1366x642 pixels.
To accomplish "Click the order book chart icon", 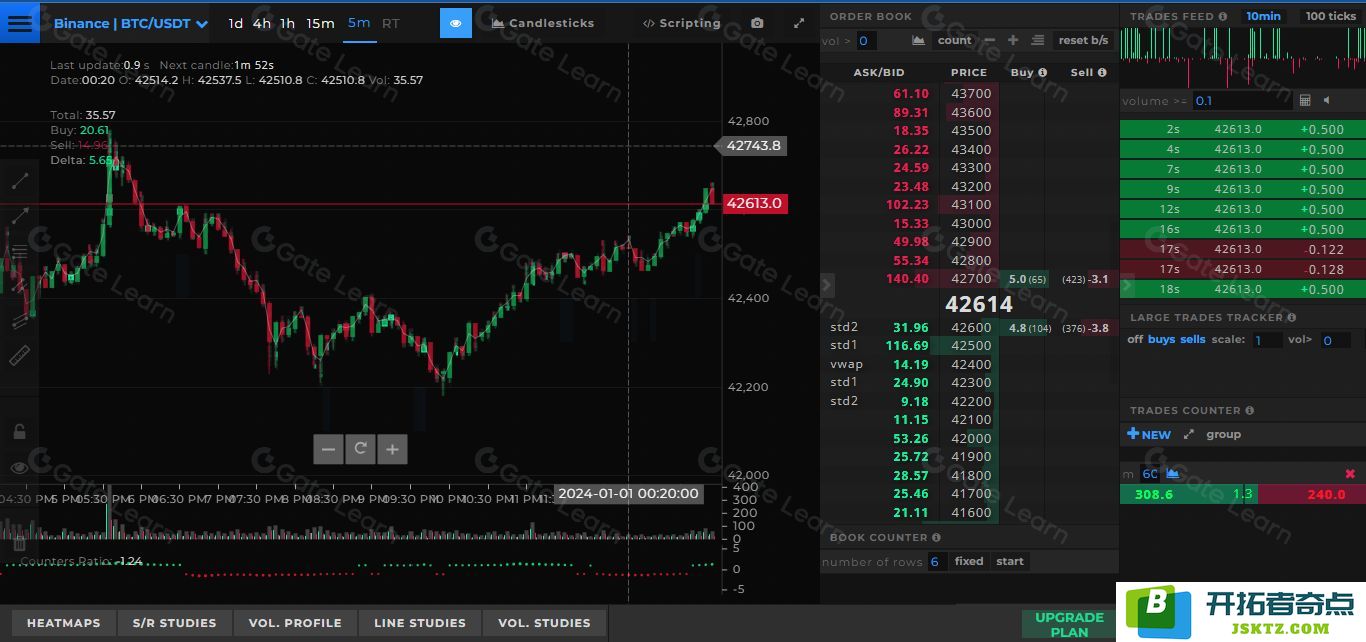I will 919,41.
